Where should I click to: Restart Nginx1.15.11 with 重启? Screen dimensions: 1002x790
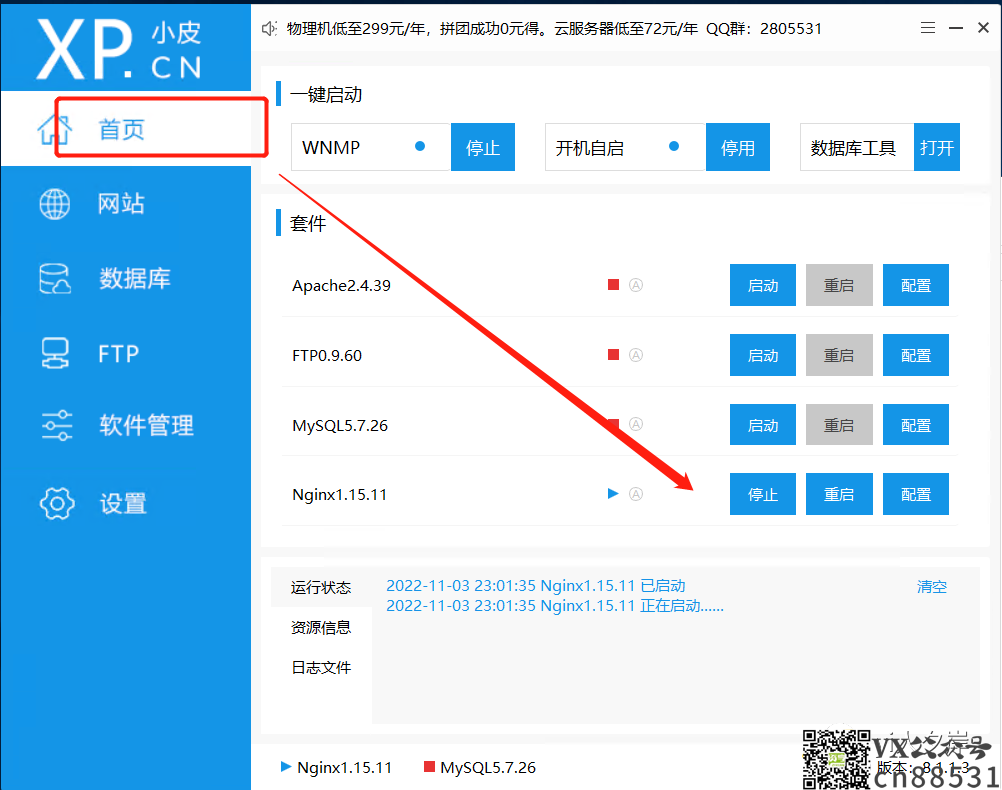(x=839, y=494)
